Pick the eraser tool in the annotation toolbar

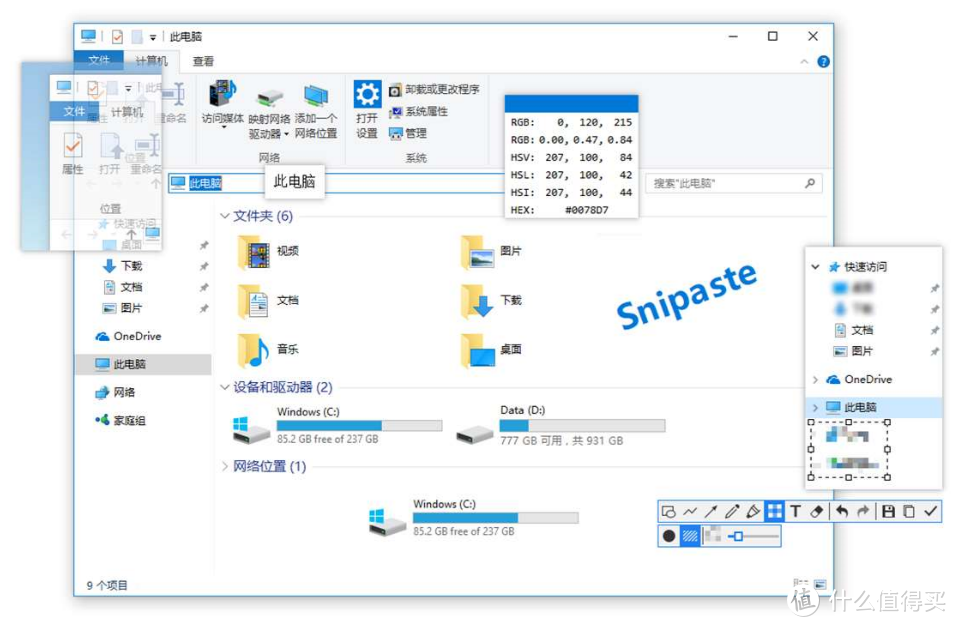click(x=817, y=511)
